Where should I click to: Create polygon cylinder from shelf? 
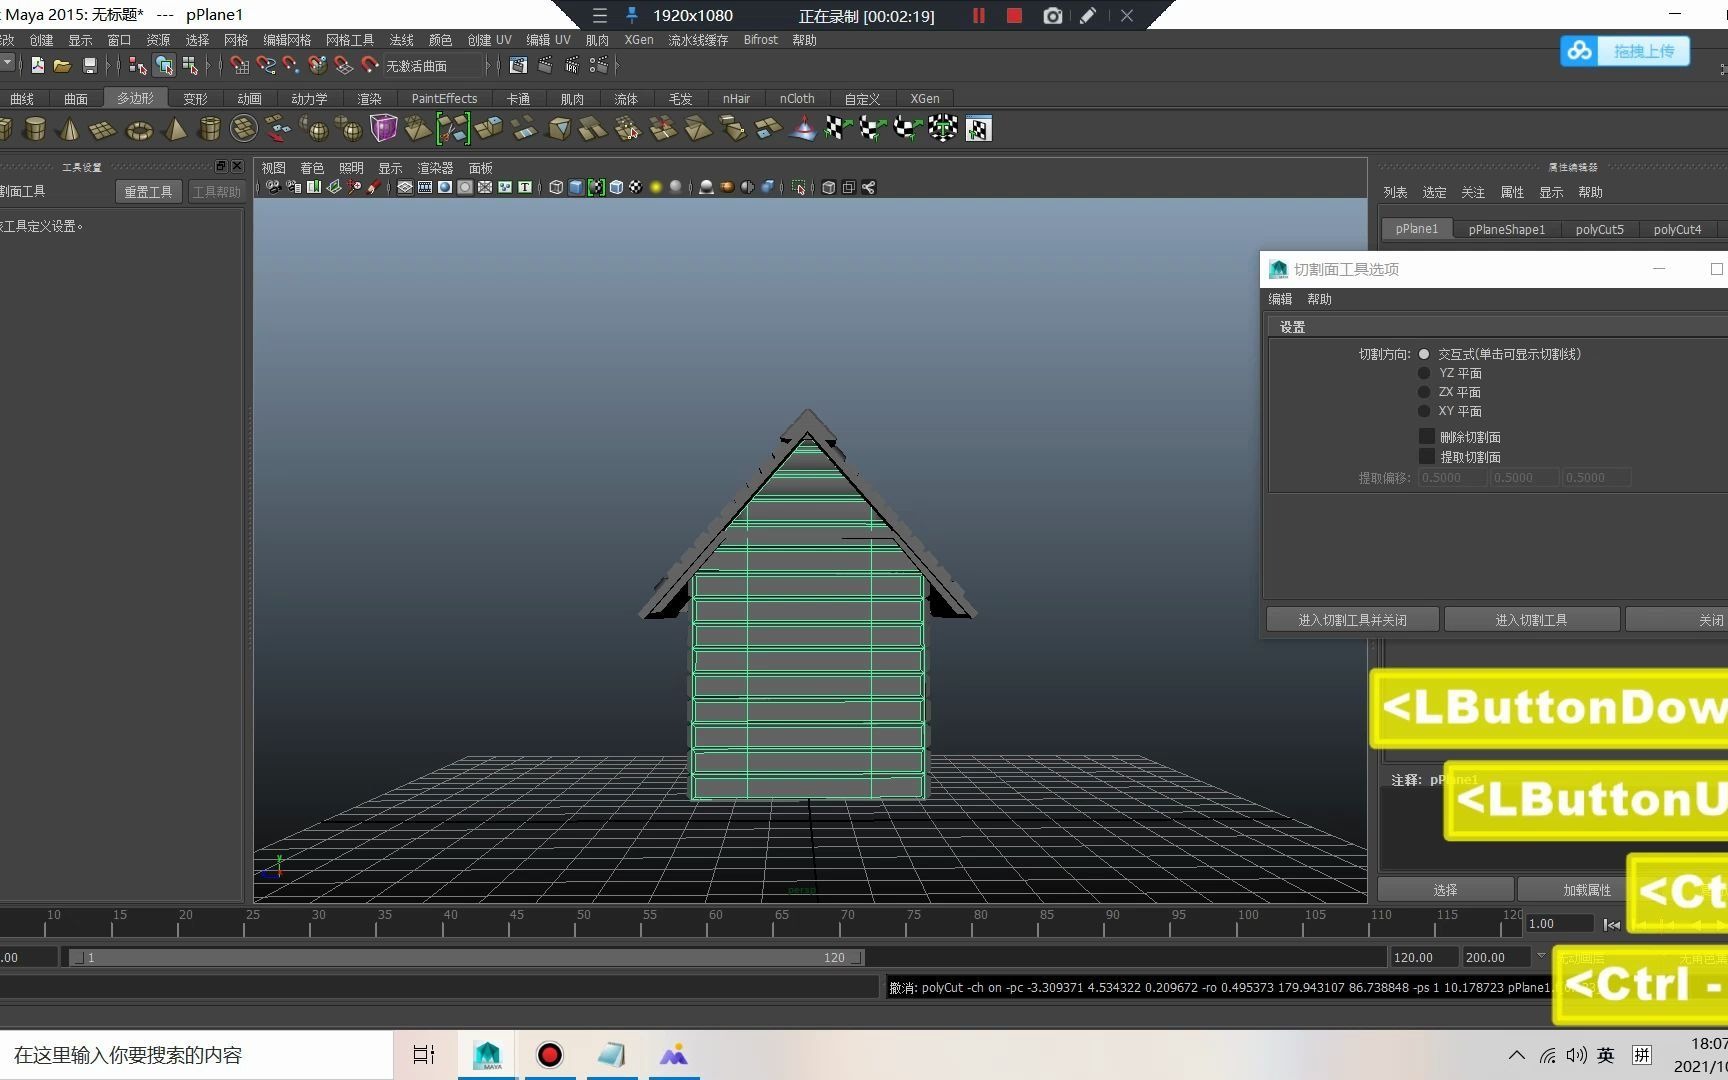(x=35, y=128)
